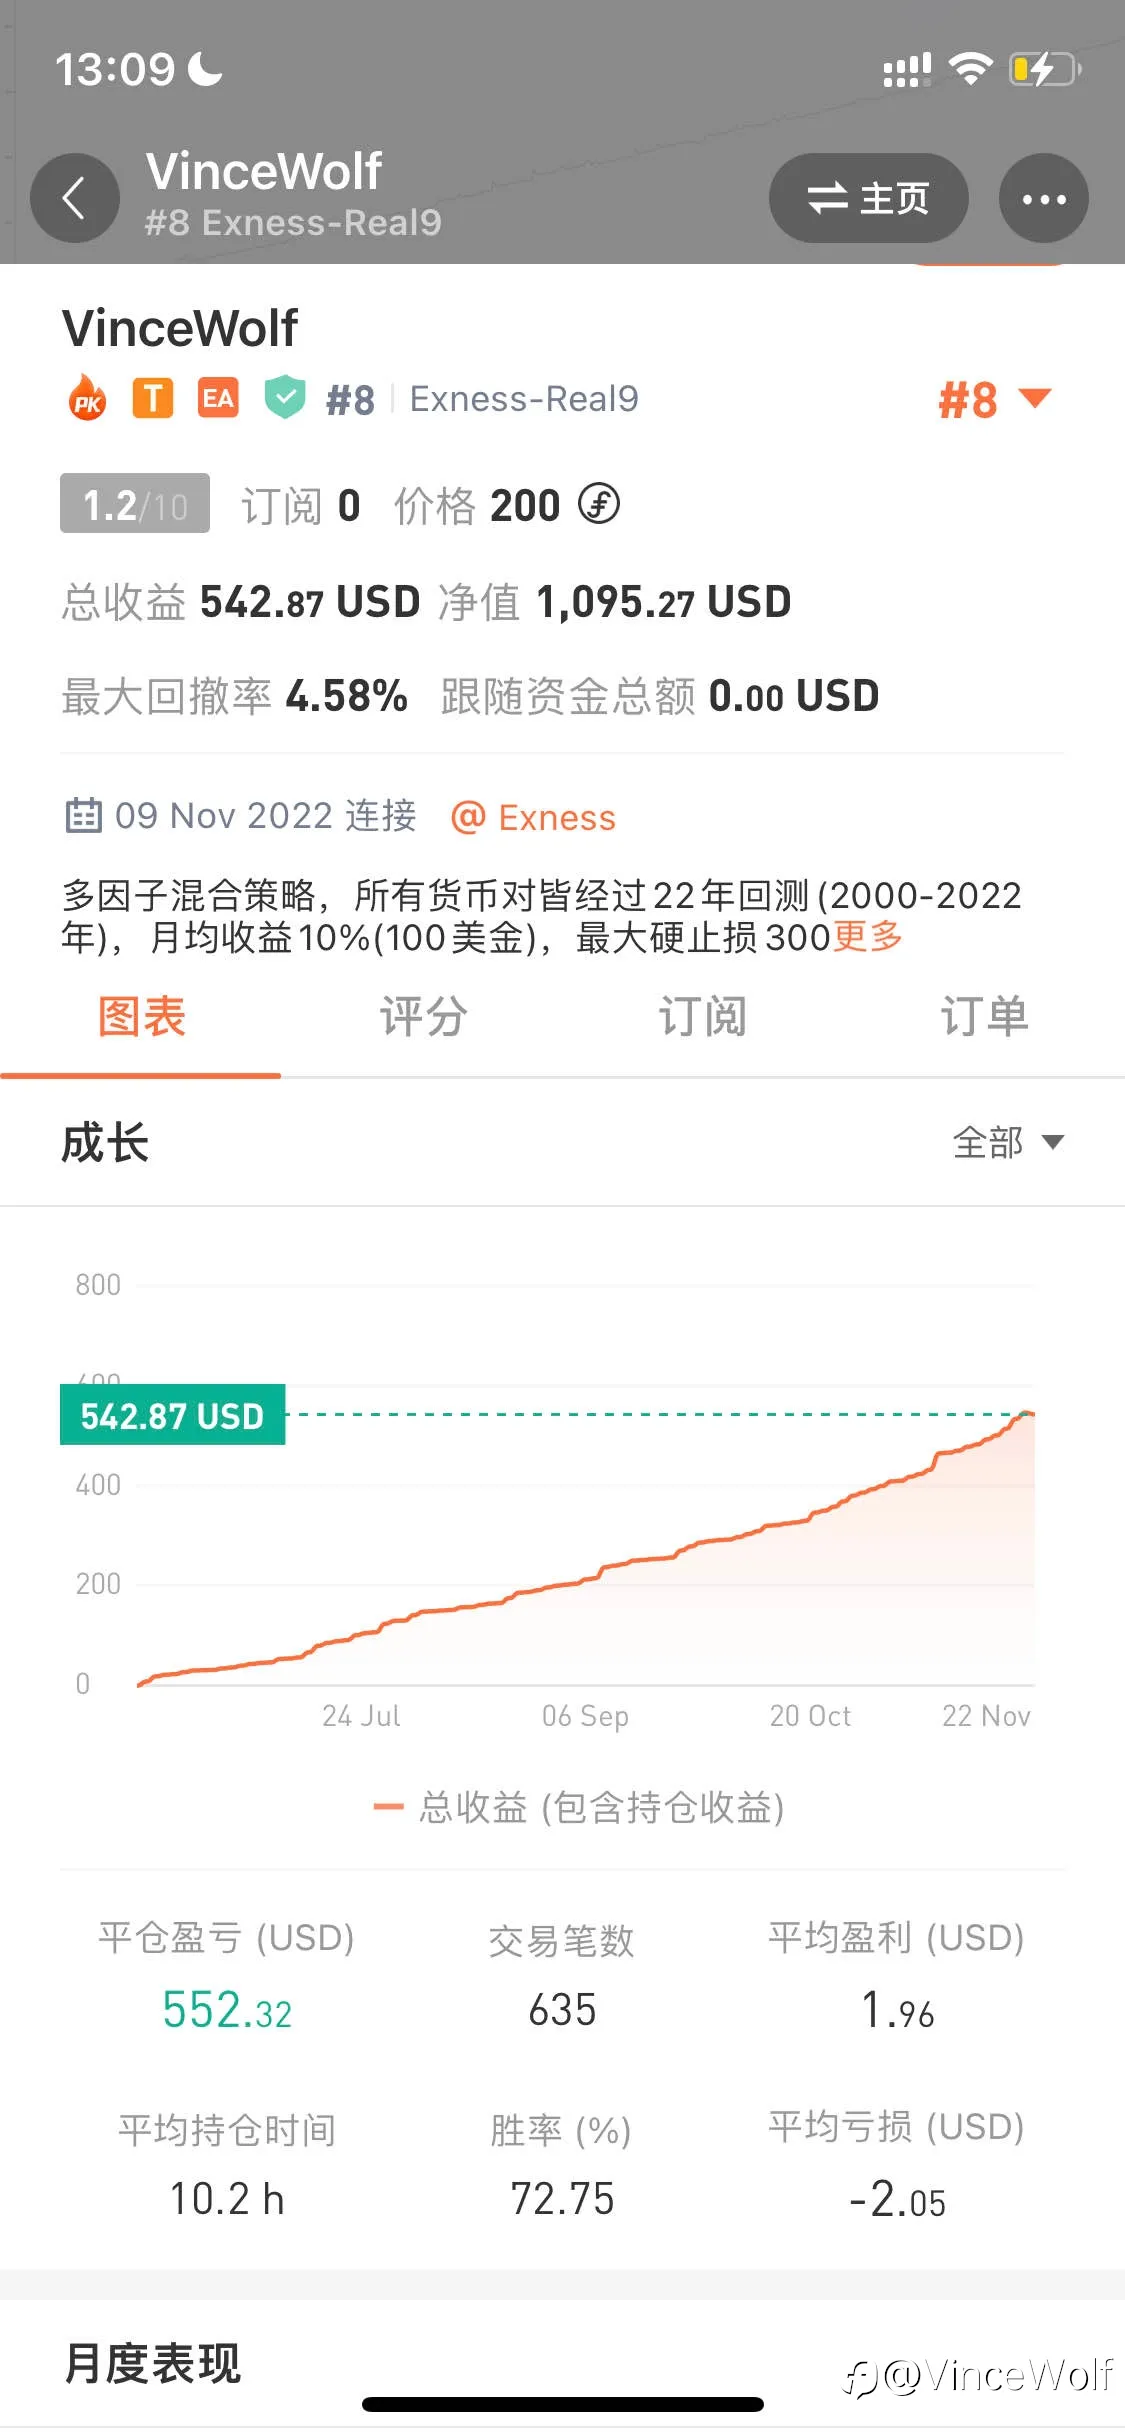Switch to the 订阅 tab
This screenshot has height=2436, width=1125.
point(703,1017)
